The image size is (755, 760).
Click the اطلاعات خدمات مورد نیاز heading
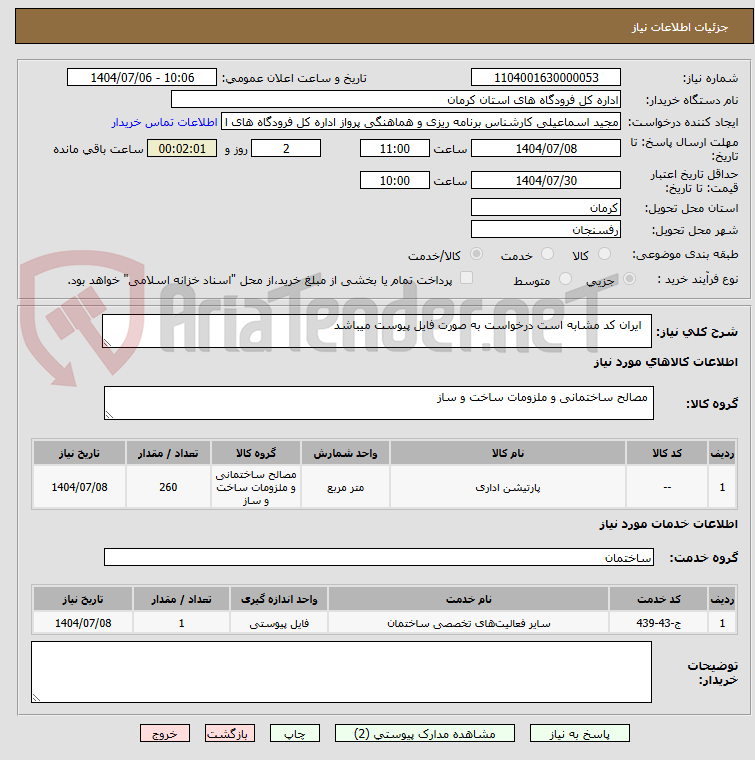669,524
